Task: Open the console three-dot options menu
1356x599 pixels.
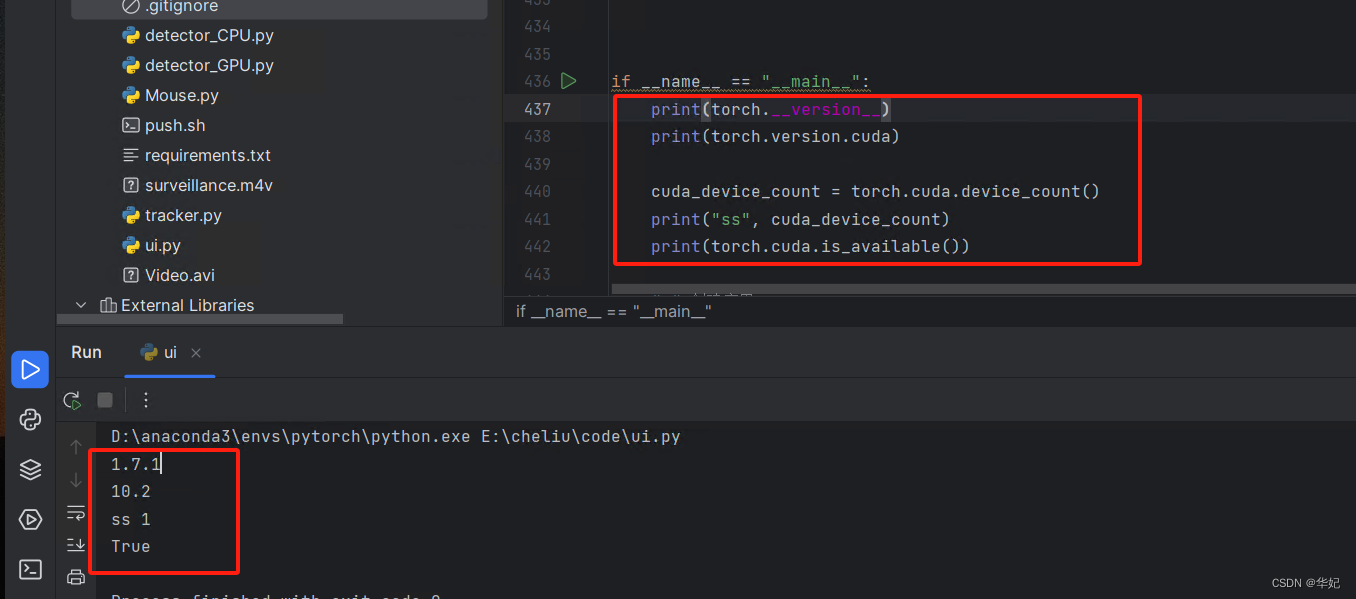Action: (x=146, y=400)
